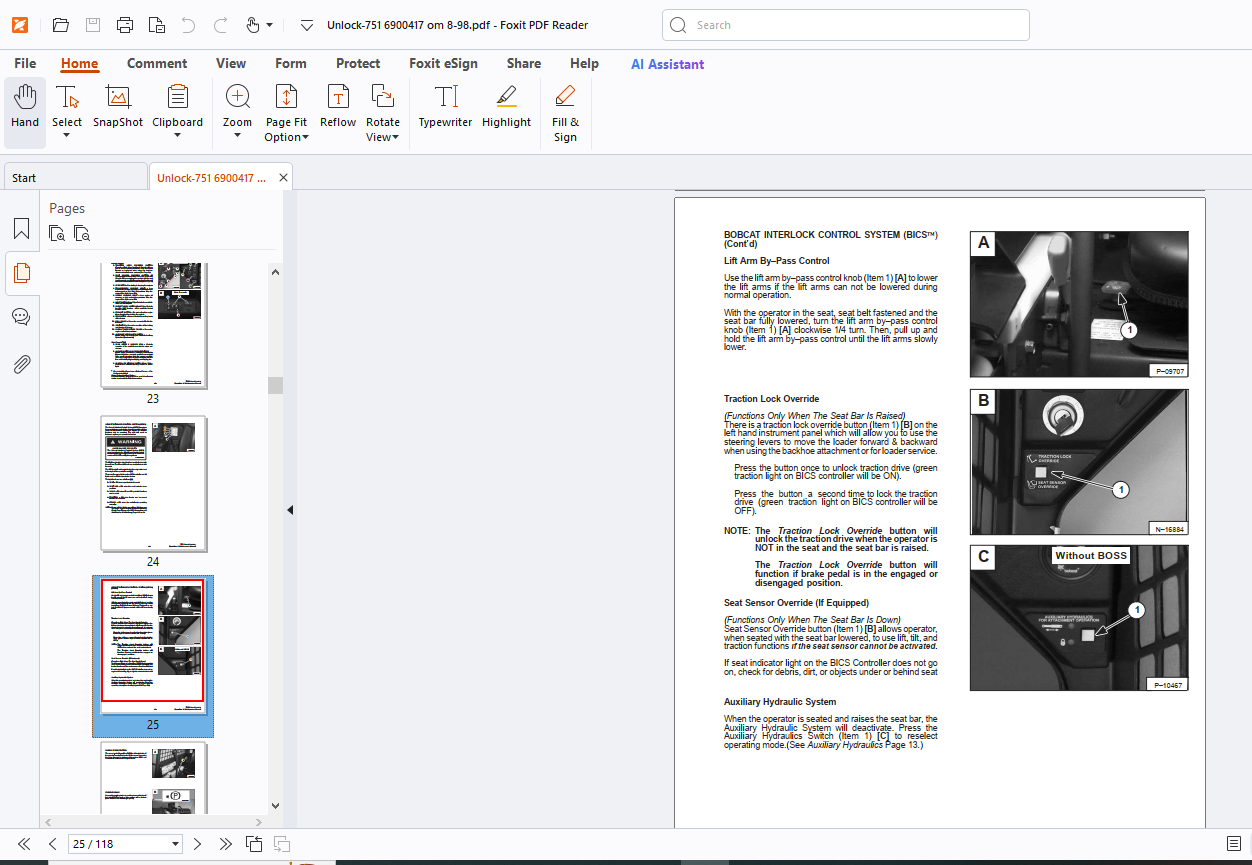The width and height of the screenshot is (1252, 865).
Task: Click the thumbnail panel scrollbar thumb
Action: coord(275,385)
